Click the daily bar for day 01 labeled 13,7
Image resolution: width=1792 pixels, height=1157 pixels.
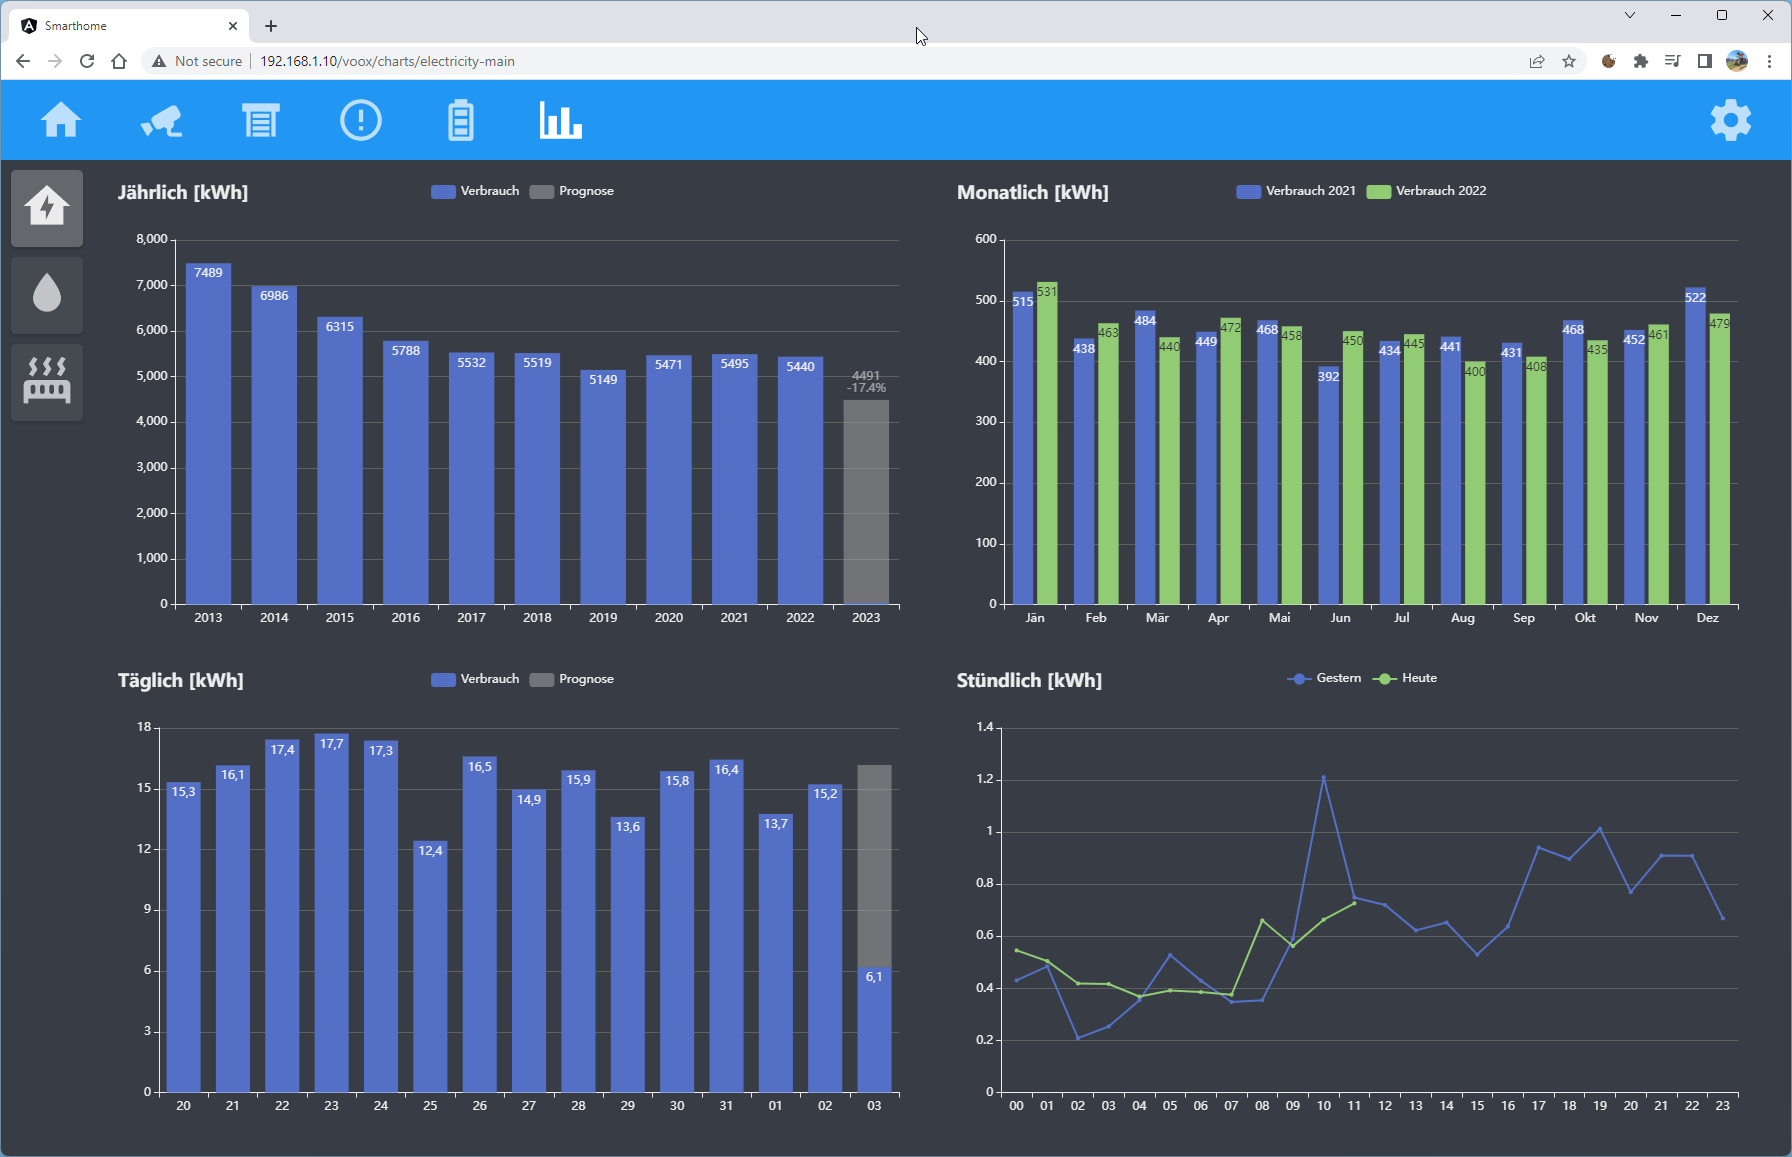coord(775,953)
